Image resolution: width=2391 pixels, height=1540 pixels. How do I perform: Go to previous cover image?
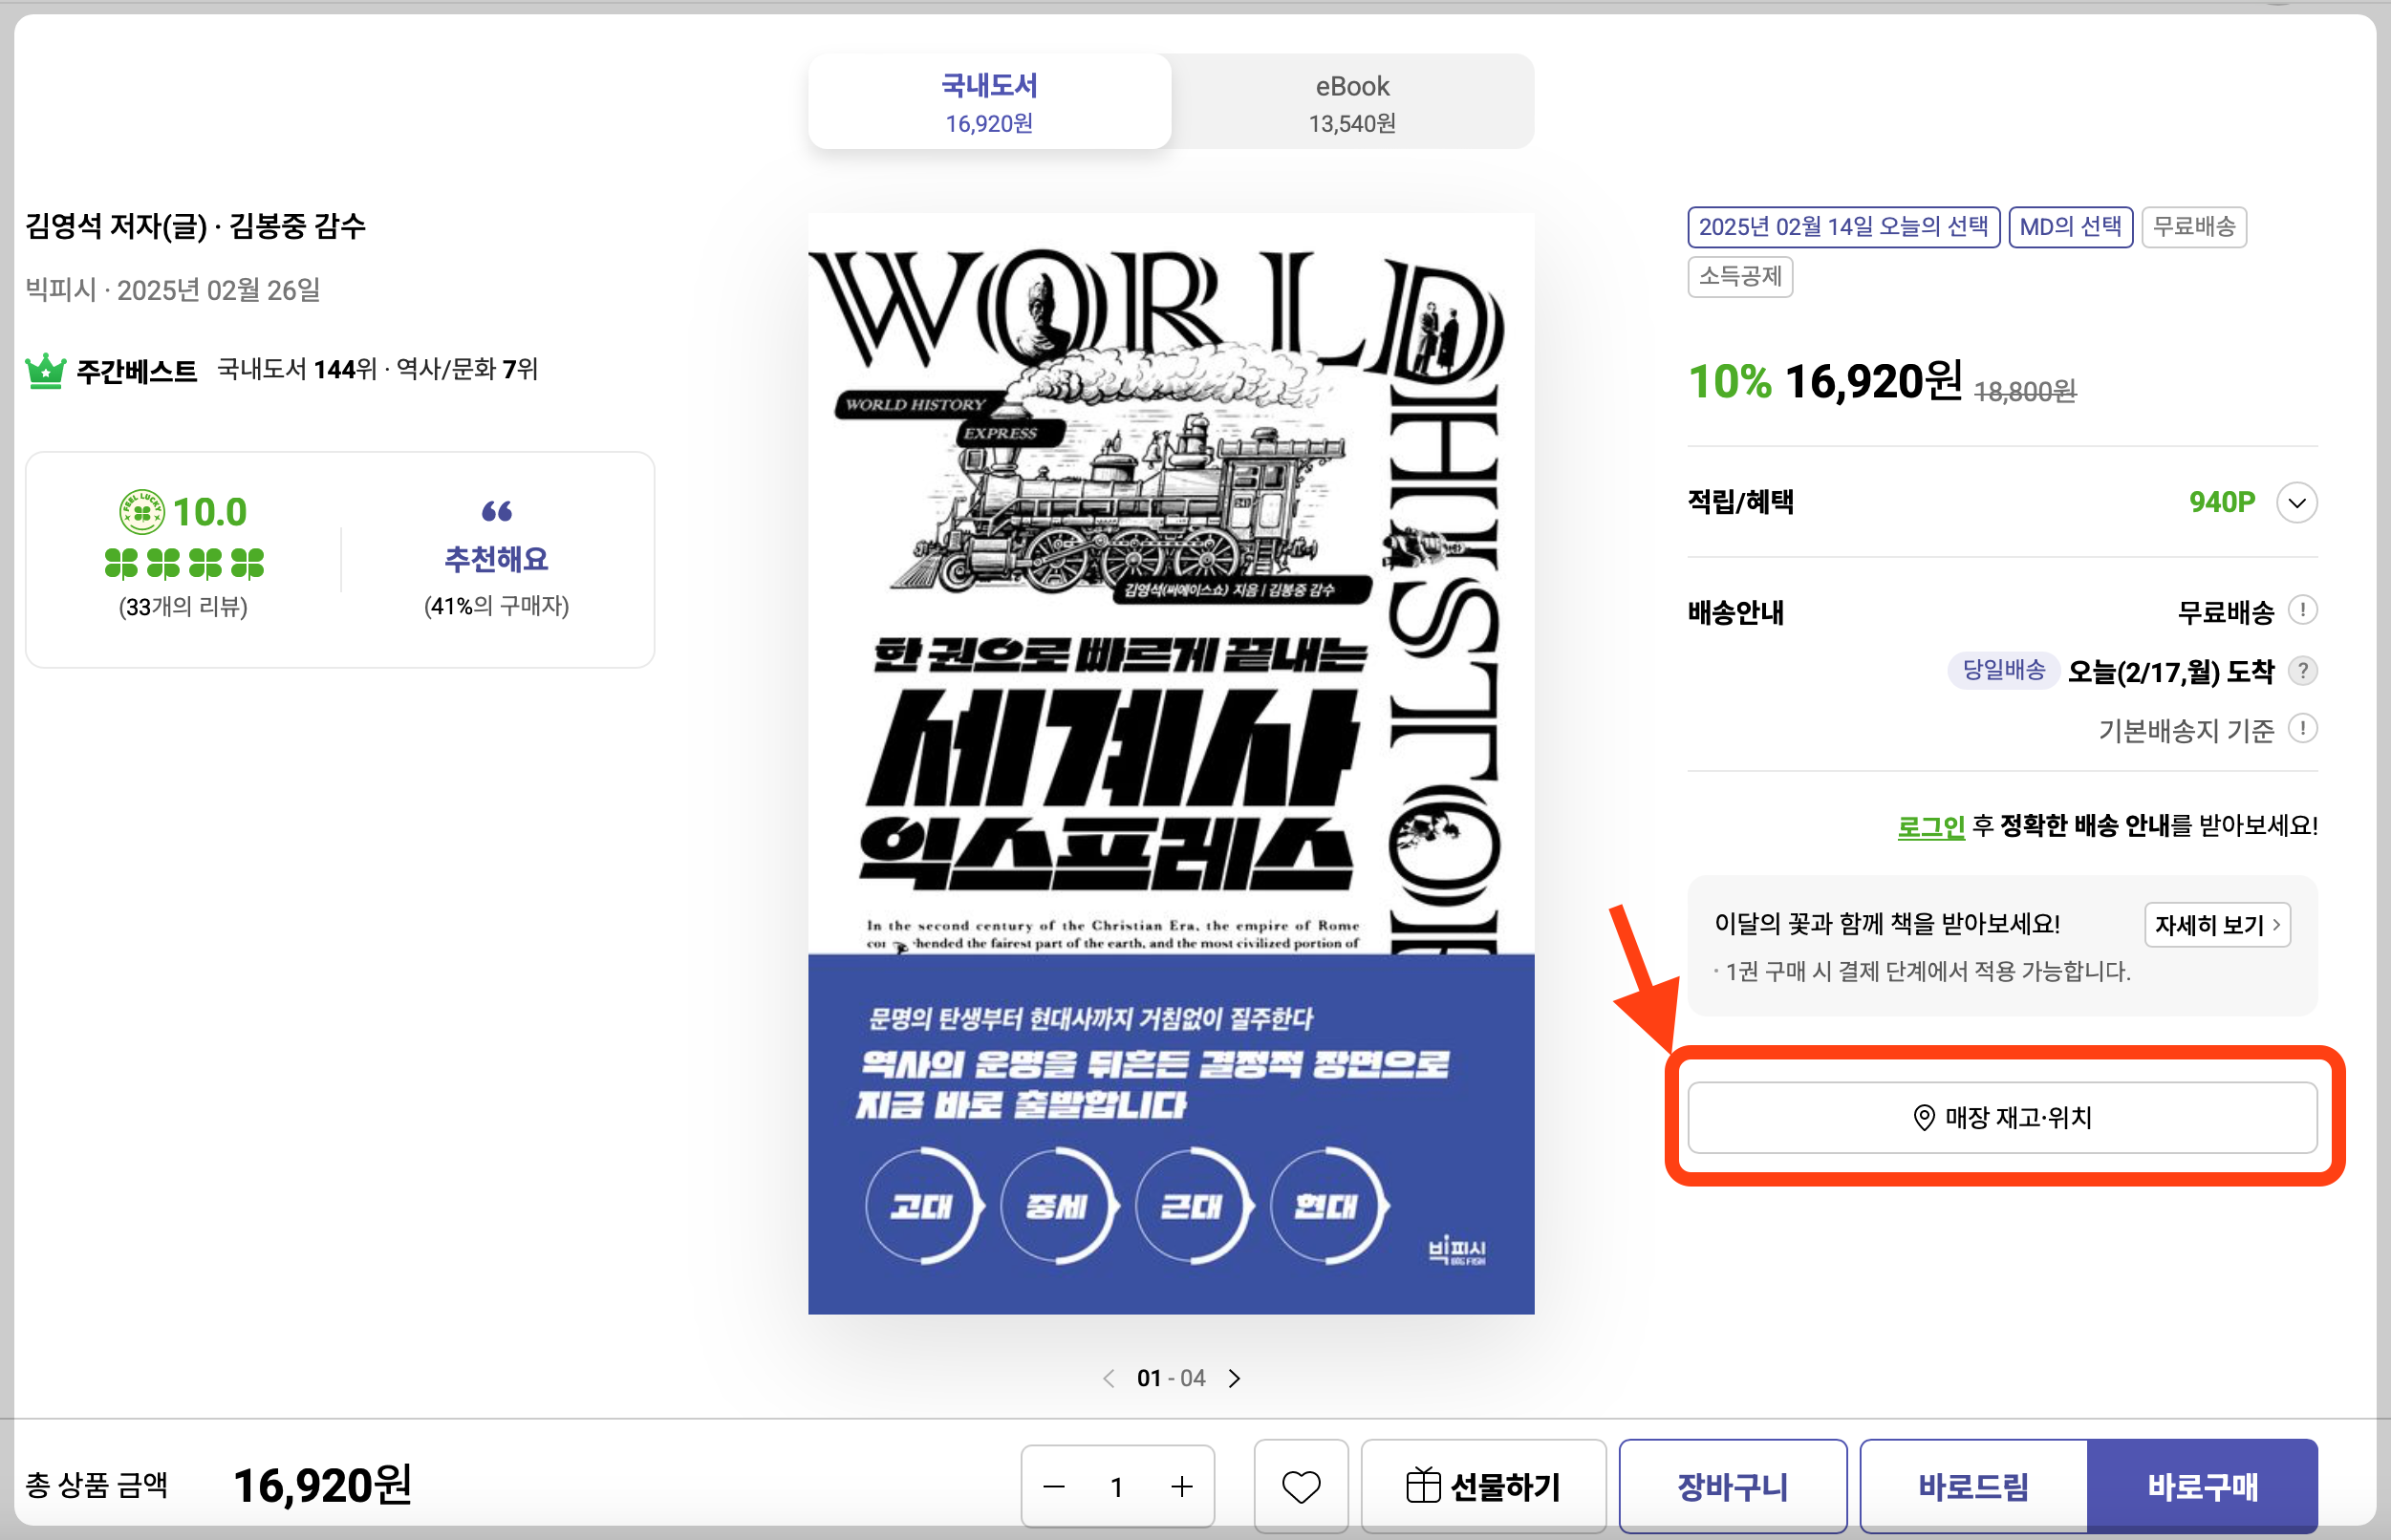(1108, 1378)
